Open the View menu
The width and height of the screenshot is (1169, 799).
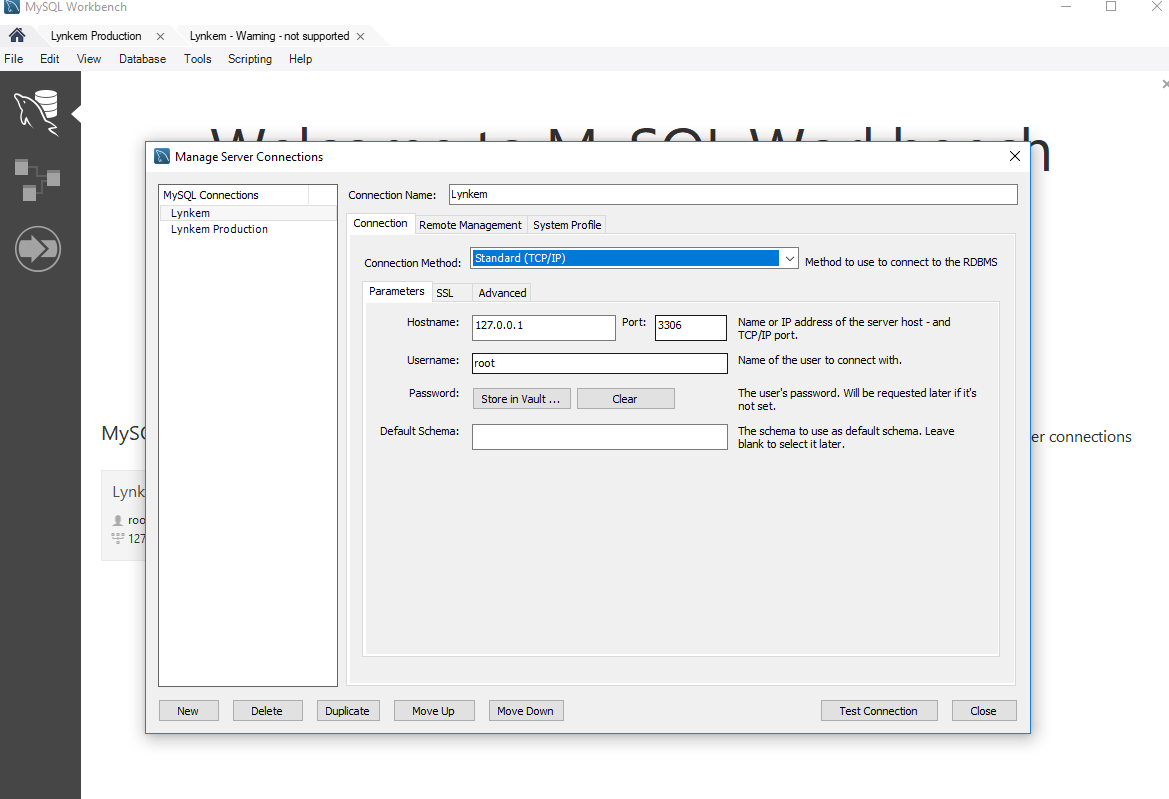[x=89, y=59]
